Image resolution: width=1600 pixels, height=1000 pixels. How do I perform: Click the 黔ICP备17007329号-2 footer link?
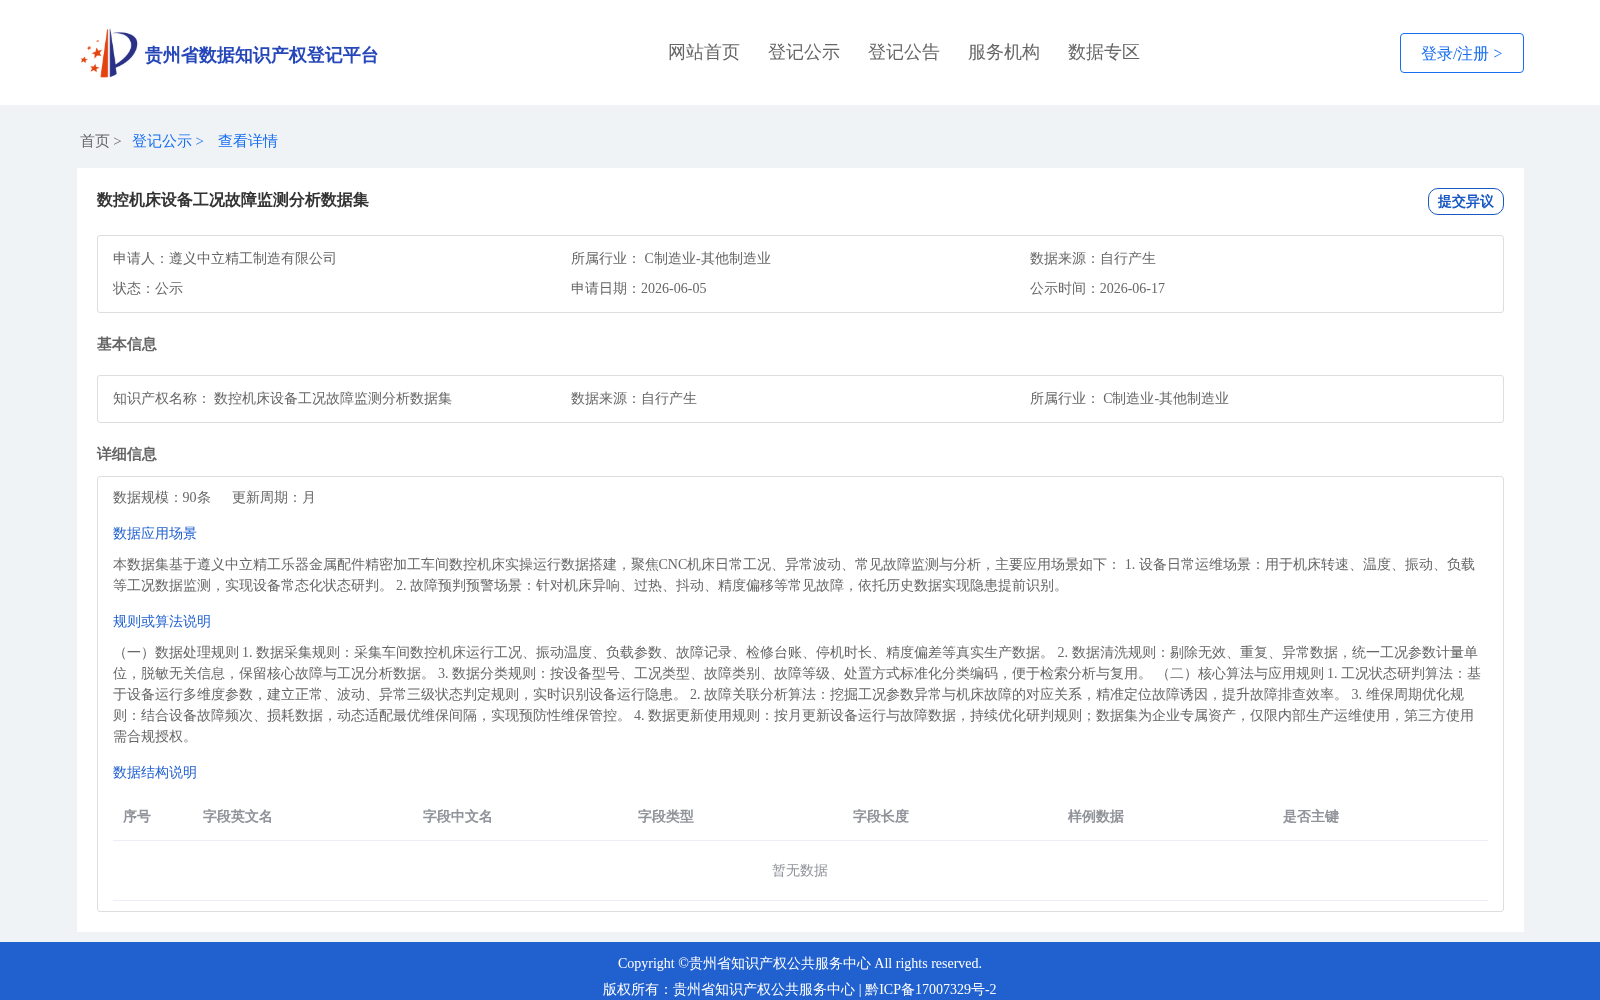931,989
